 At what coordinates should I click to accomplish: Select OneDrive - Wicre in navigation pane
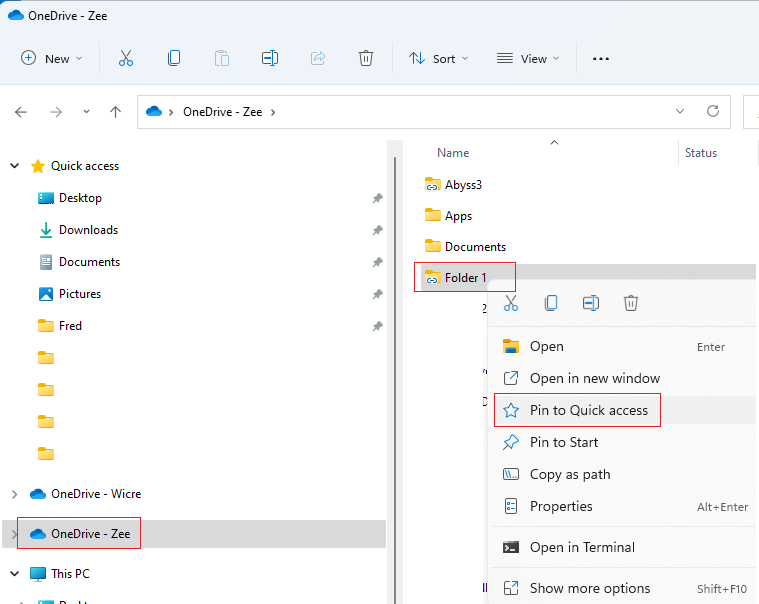pyautogui.click(x=96, y=494)
